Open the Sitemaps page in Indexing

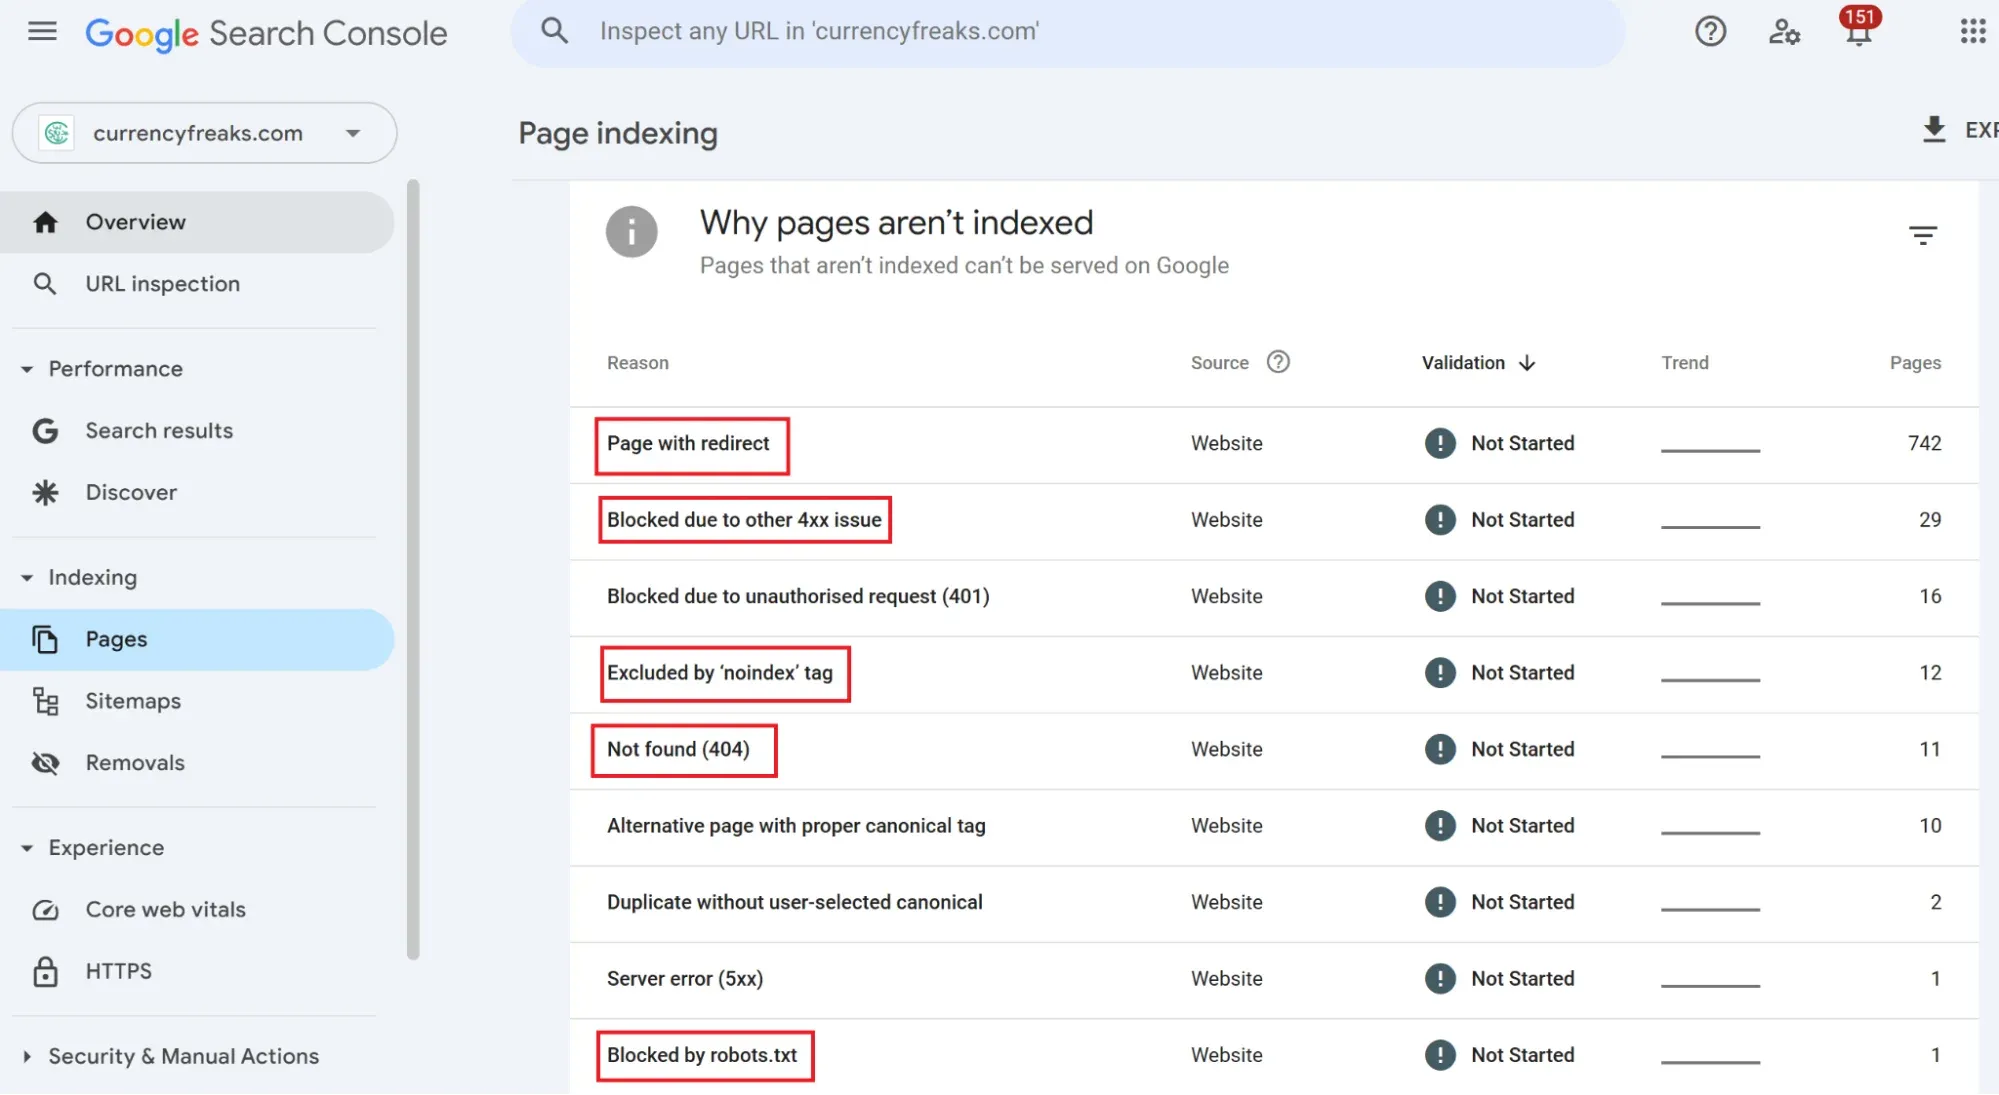pos(133,701)
